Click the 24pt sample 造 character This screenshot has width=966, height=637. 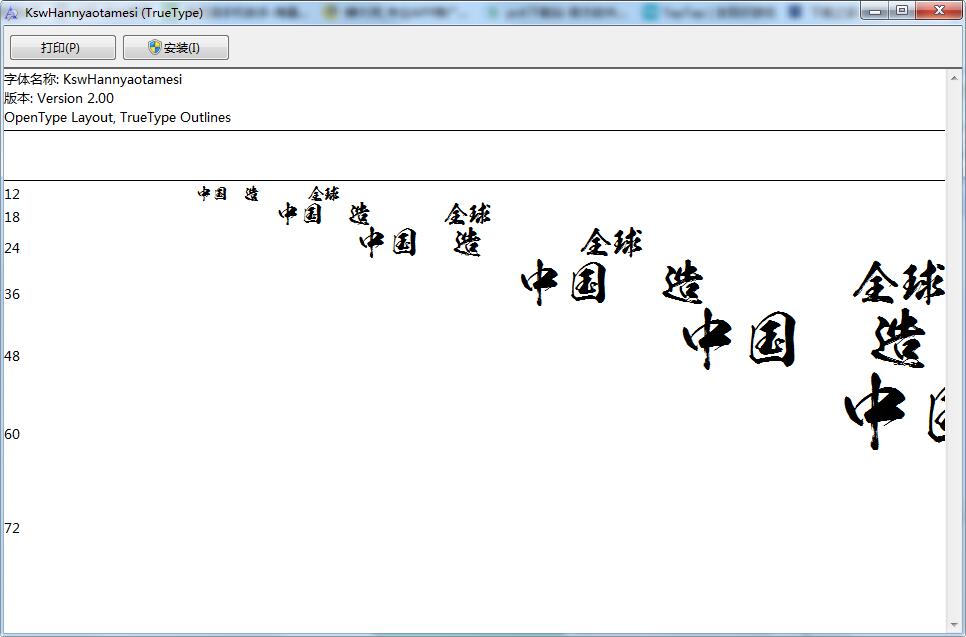[x=467, y=242]
